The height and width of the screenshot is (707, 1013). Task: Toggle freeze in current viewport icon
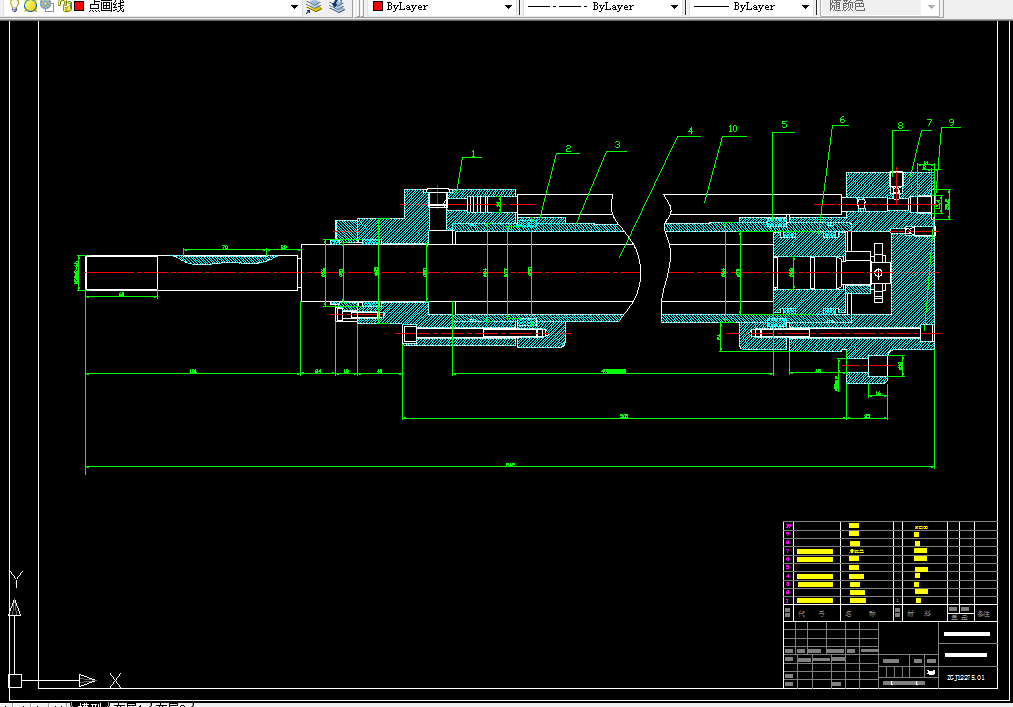[x=47, y=6]
